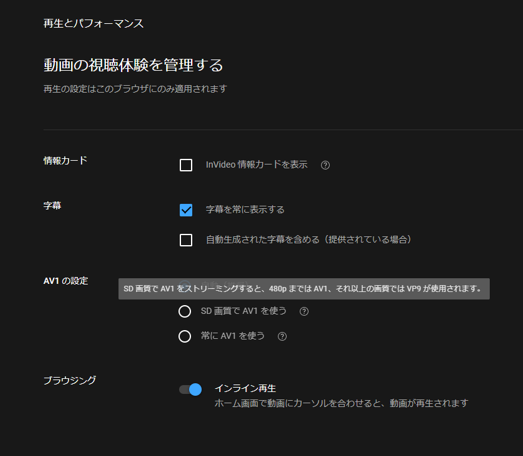Click 字幕を常に表示する label text
523x456 pixels.
(245, 209)
